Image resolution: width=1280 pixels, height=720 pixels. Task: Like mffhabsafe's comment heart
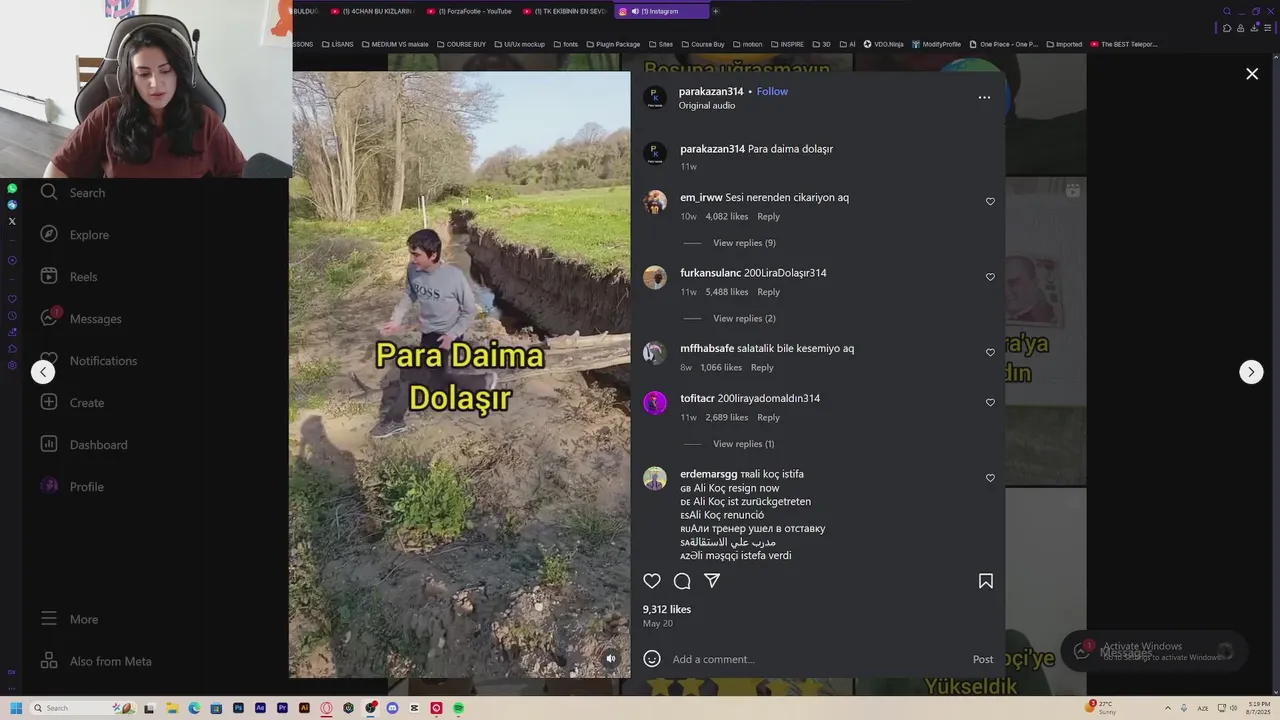pyautogui.click(x=991, y=352)
